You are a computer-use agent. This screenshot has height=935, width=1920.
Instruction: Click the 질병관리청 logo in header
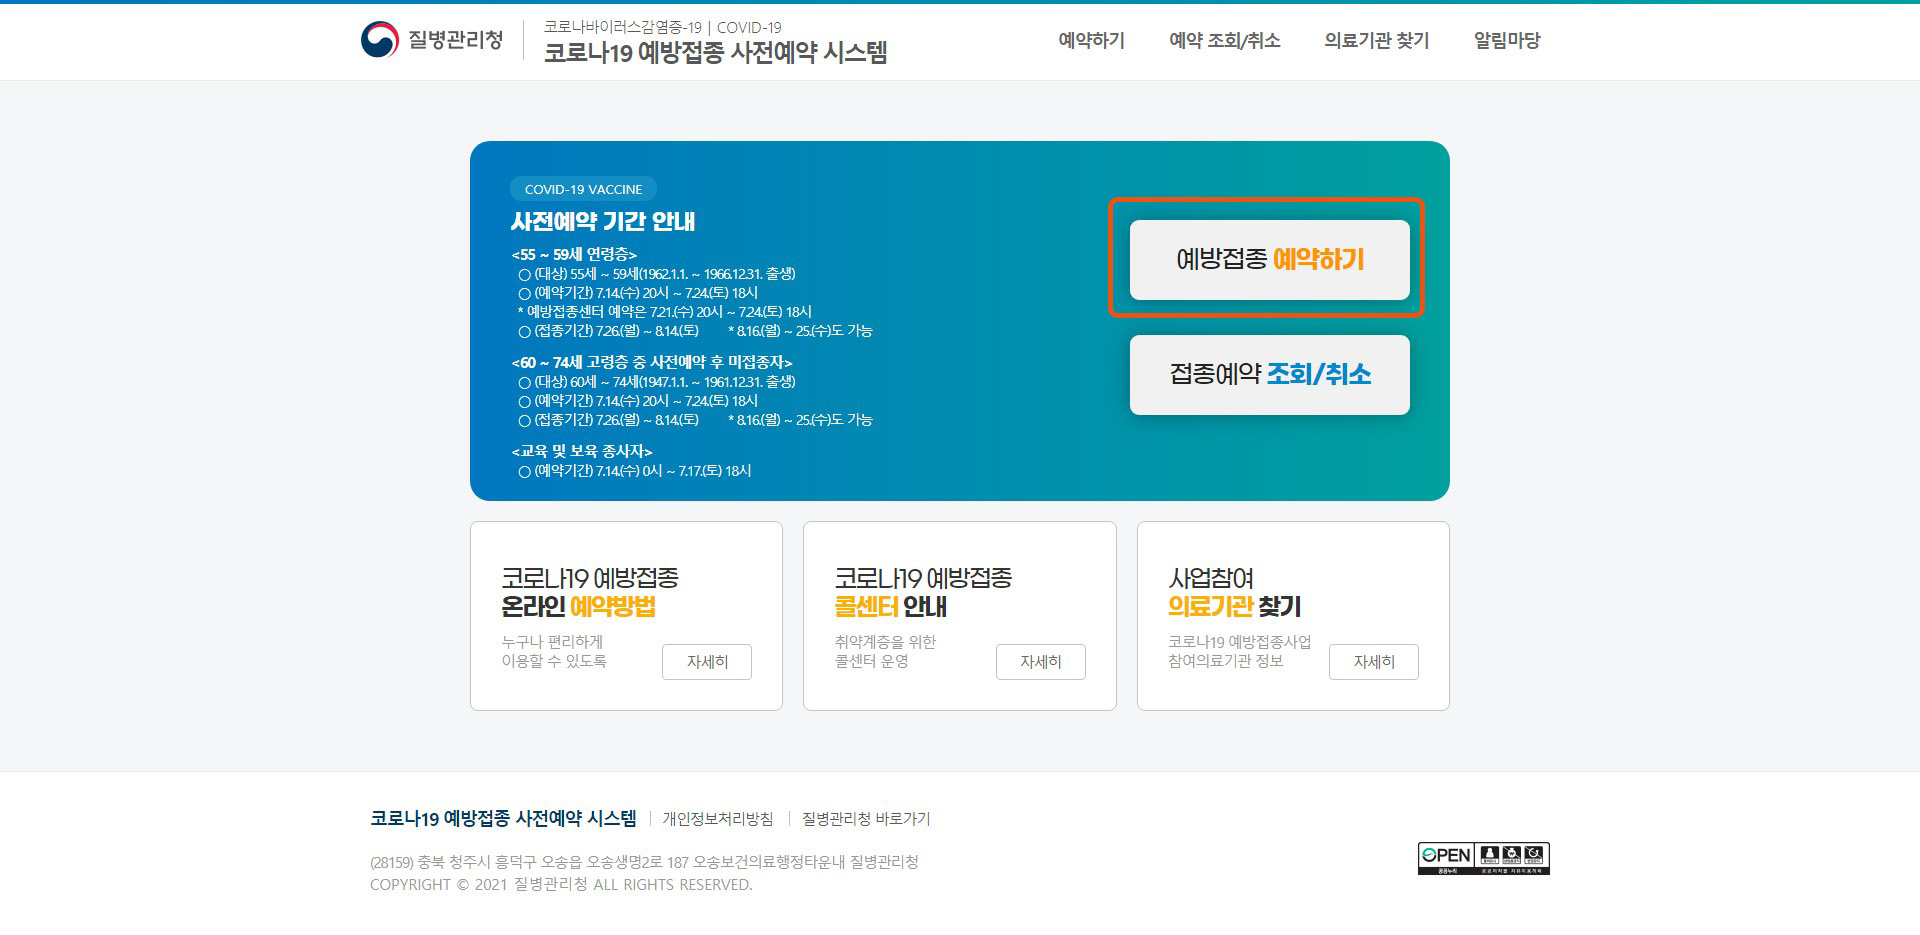click(x=432, y=40)
